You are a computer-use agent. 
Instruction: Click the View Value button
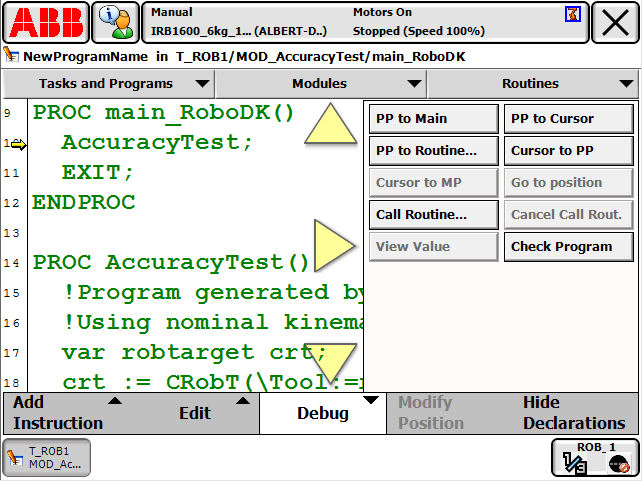[434, 247]
